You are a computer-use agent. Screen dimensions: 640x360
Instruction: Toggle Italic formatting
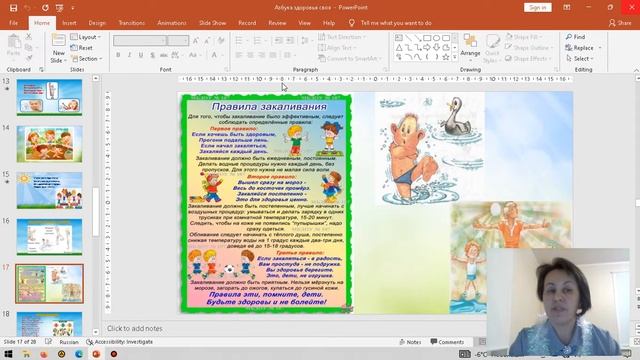tap(129, 55)
